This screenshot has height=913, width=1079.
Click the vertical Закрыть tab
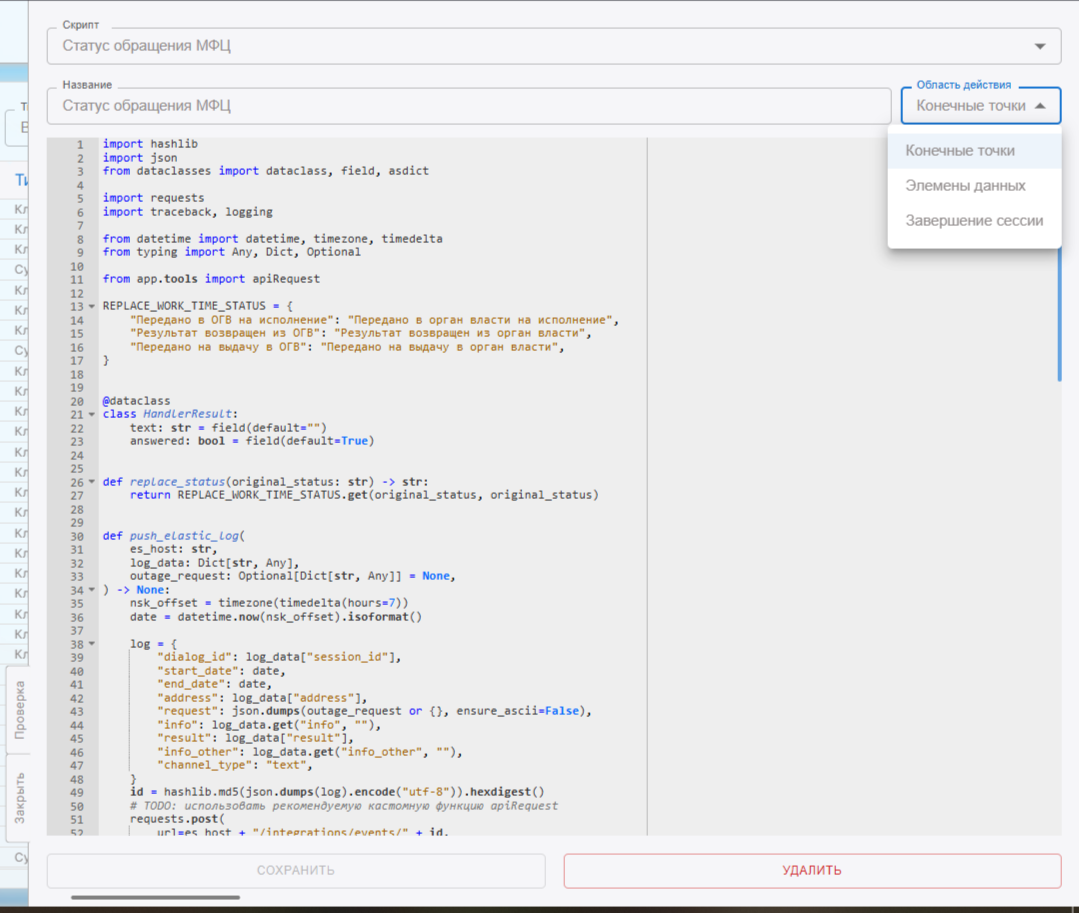click(19, 797)
